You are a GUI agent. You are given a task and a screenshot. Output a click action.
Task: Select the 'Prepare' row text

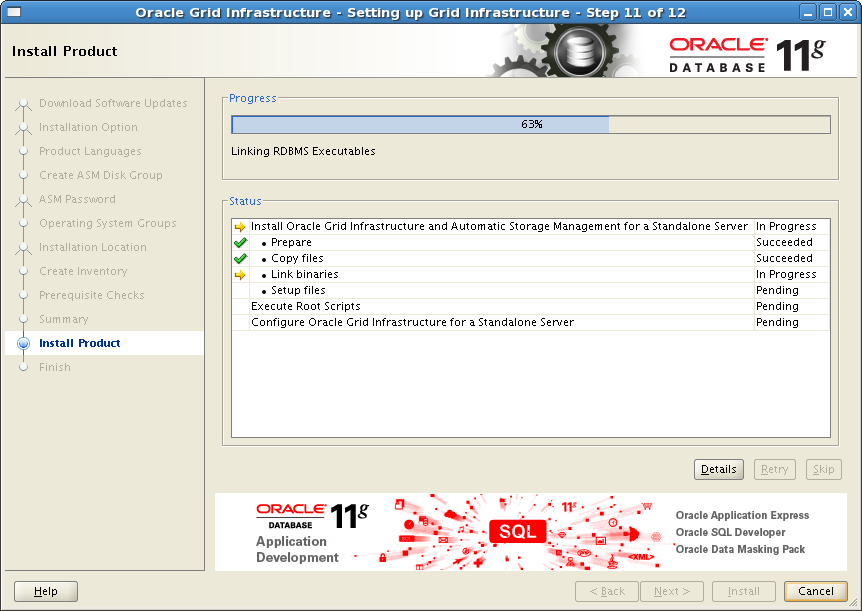click(x=291, y=243)
